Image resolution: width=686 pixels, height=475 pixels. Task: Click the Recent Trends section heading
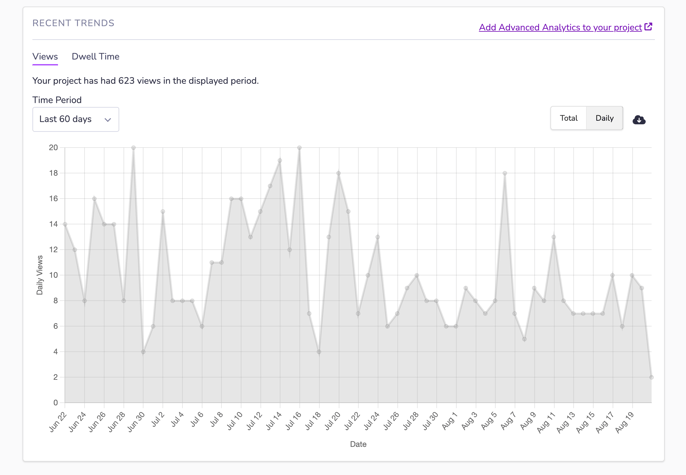point(73,23)
